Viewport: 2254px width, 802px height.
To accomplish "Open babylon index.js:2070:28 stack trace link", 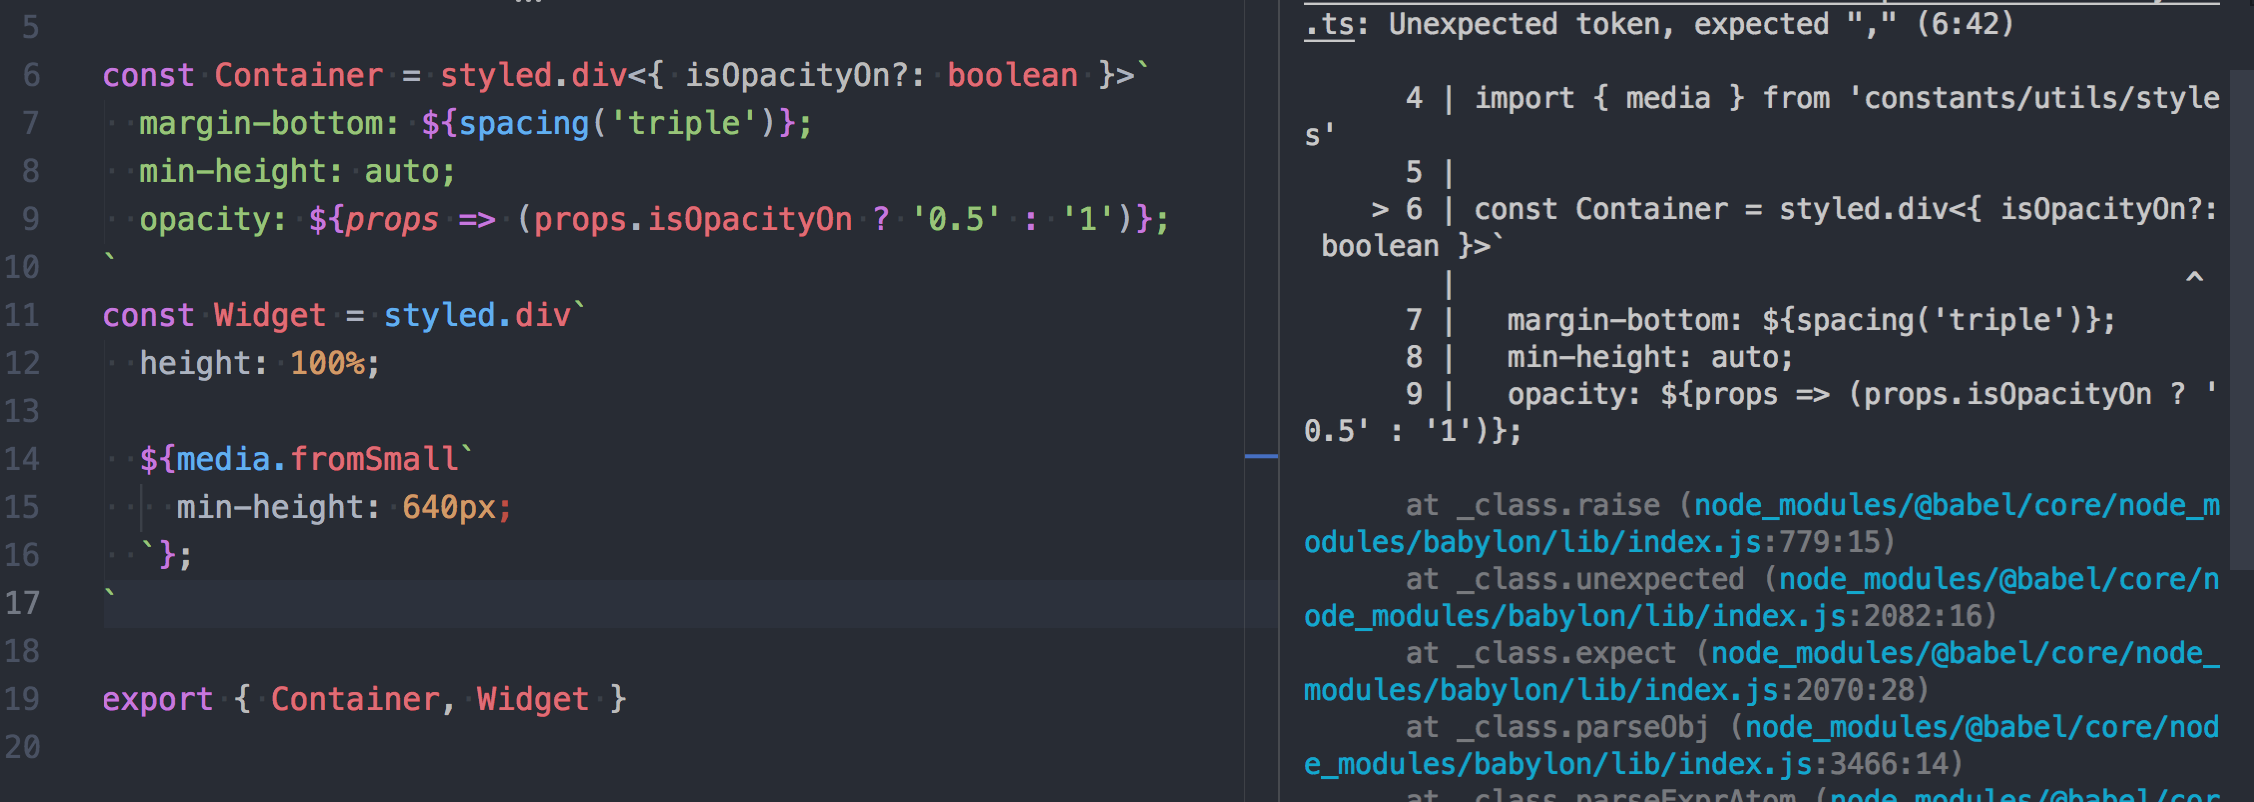I will [1762, 672].
